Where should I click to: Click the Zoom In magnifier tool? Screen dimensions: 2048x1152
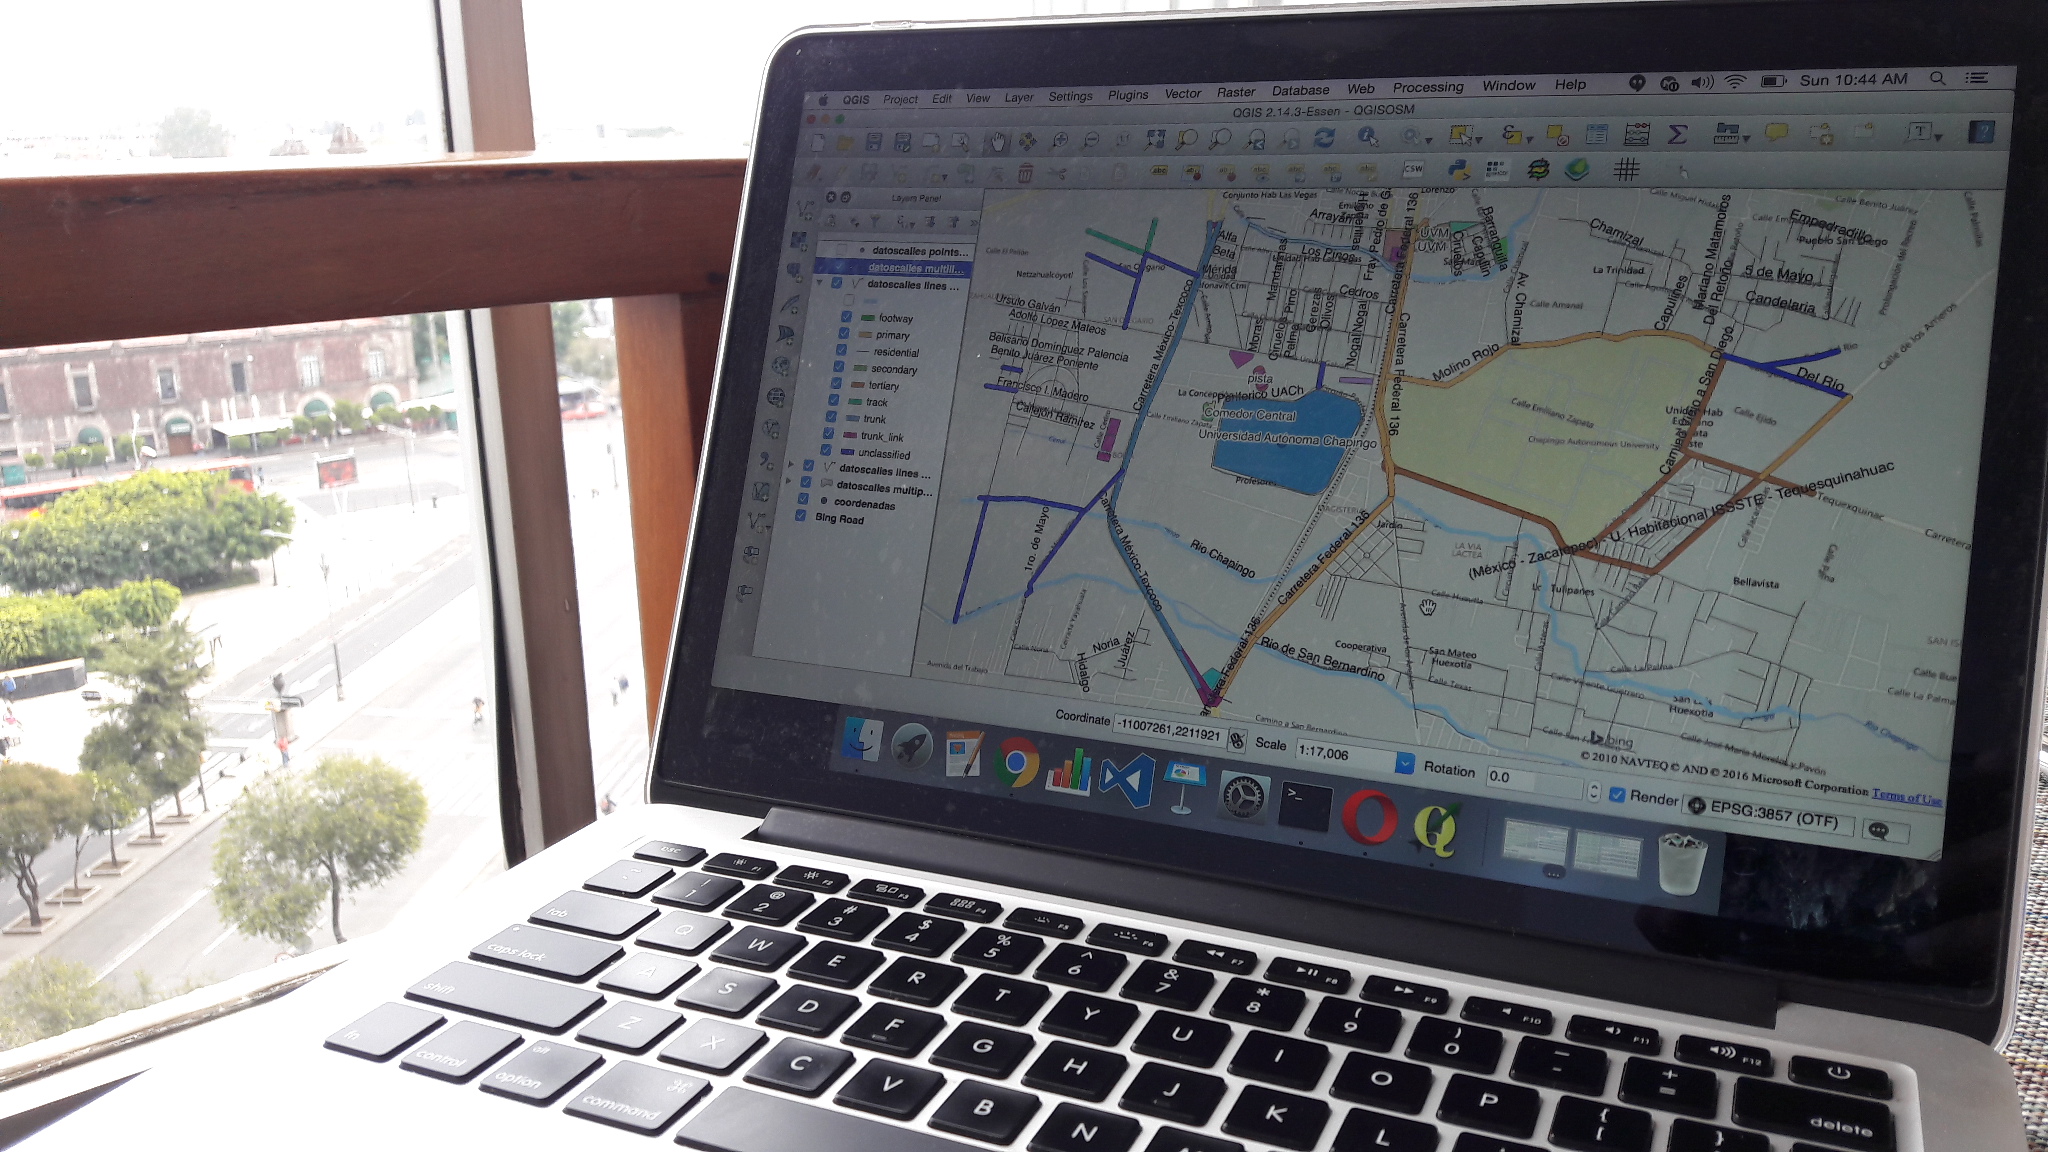coord(1059,141)
